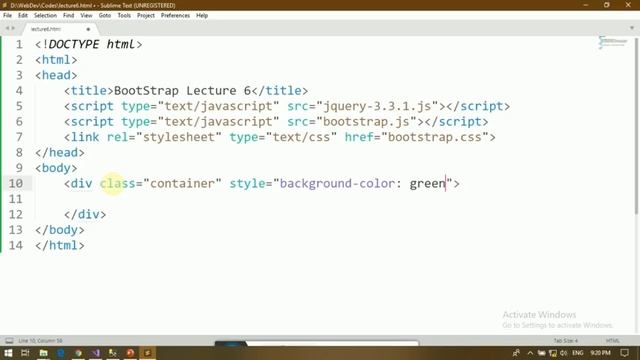Click the 9:20 PM clock
This screenshot has width=640, height=360.
[600, 353]
